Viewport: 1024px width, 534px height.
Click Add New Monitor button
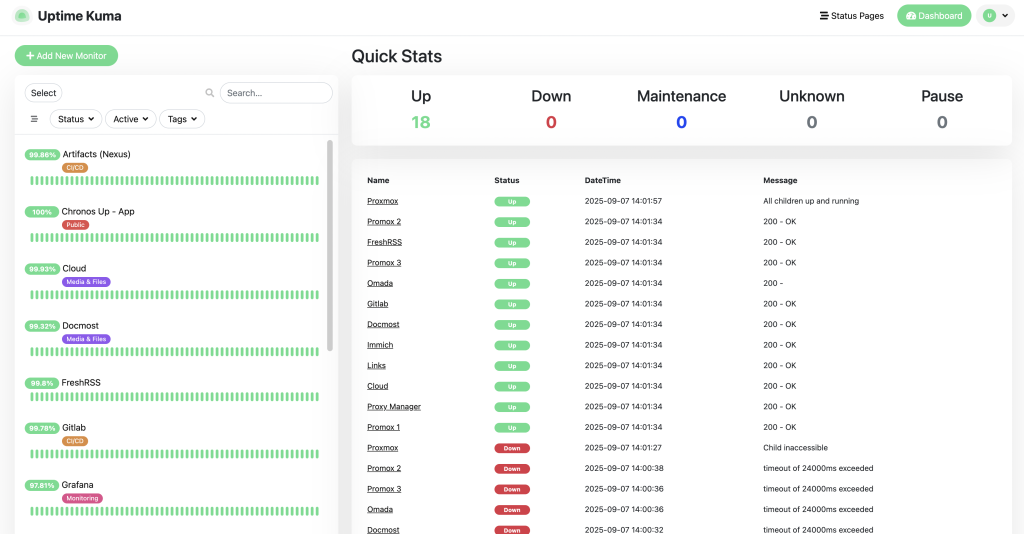point(66,55)
